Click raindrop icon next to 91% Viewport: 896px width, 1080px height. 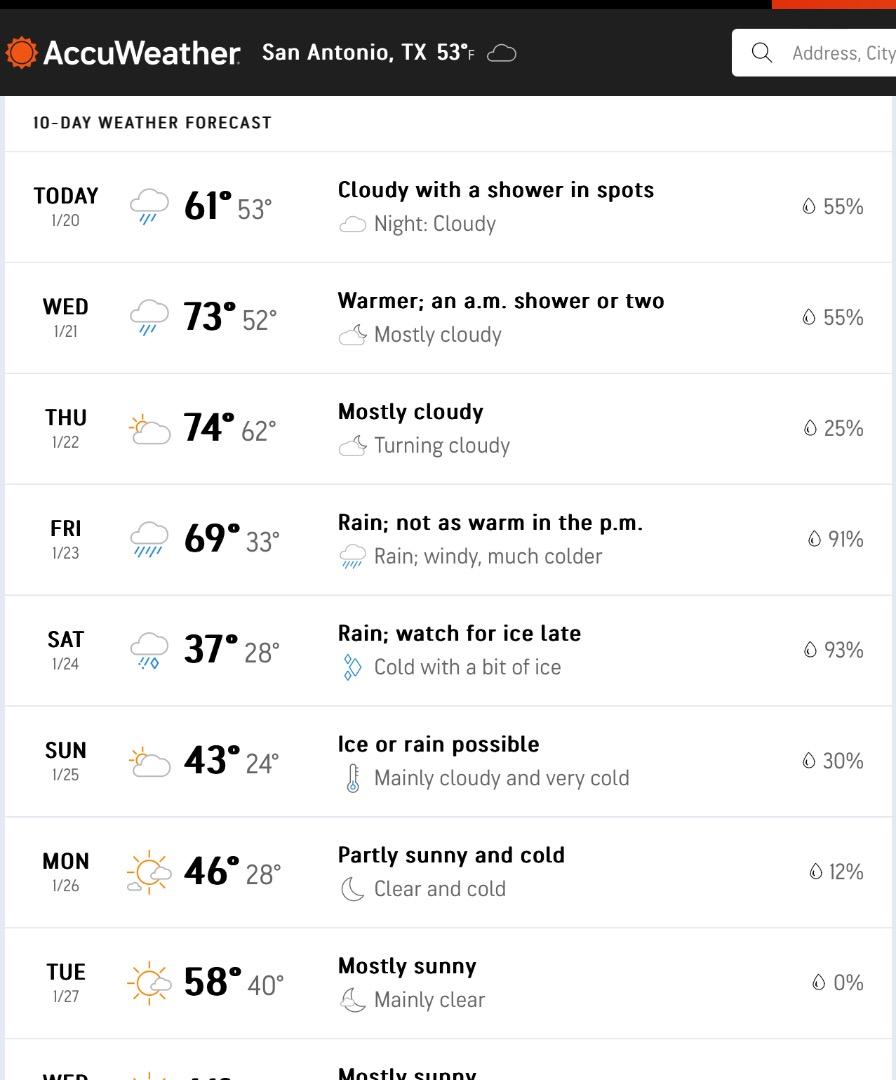point(815,540)
